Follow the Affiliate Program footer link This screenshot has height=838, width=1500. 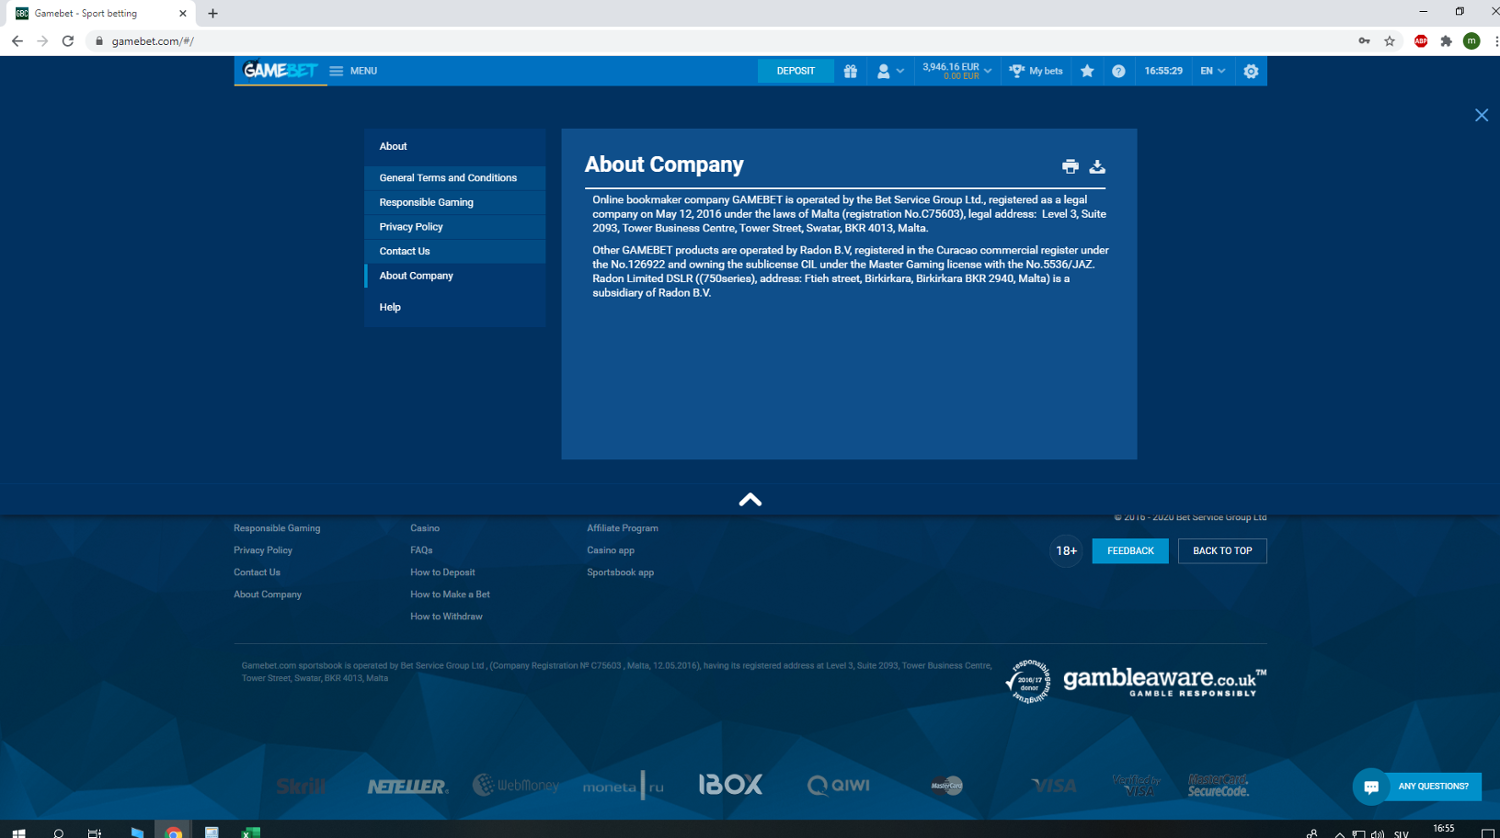[x=622, y=528]
